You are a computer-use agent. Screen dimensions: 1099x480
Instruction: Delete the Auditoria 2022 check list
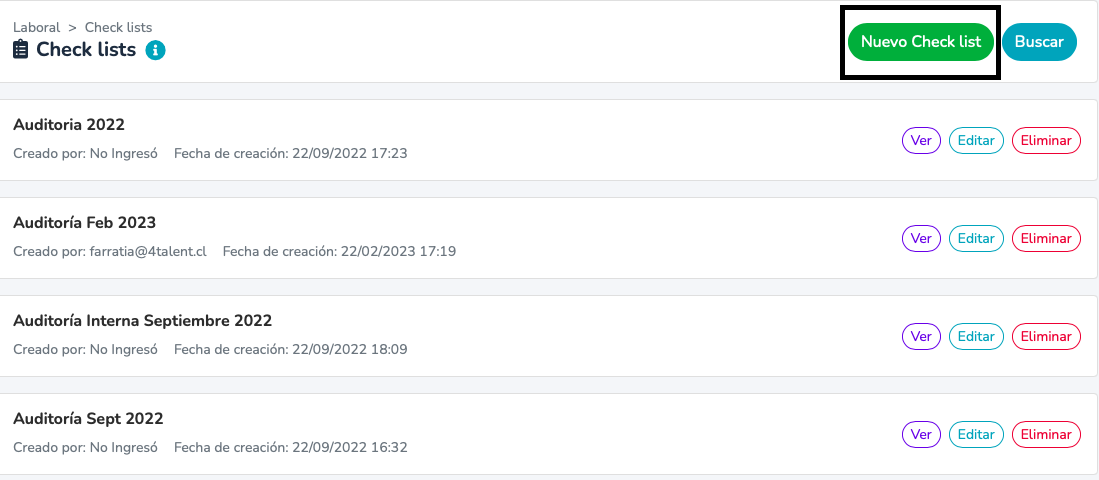[x=1046, y=140]
